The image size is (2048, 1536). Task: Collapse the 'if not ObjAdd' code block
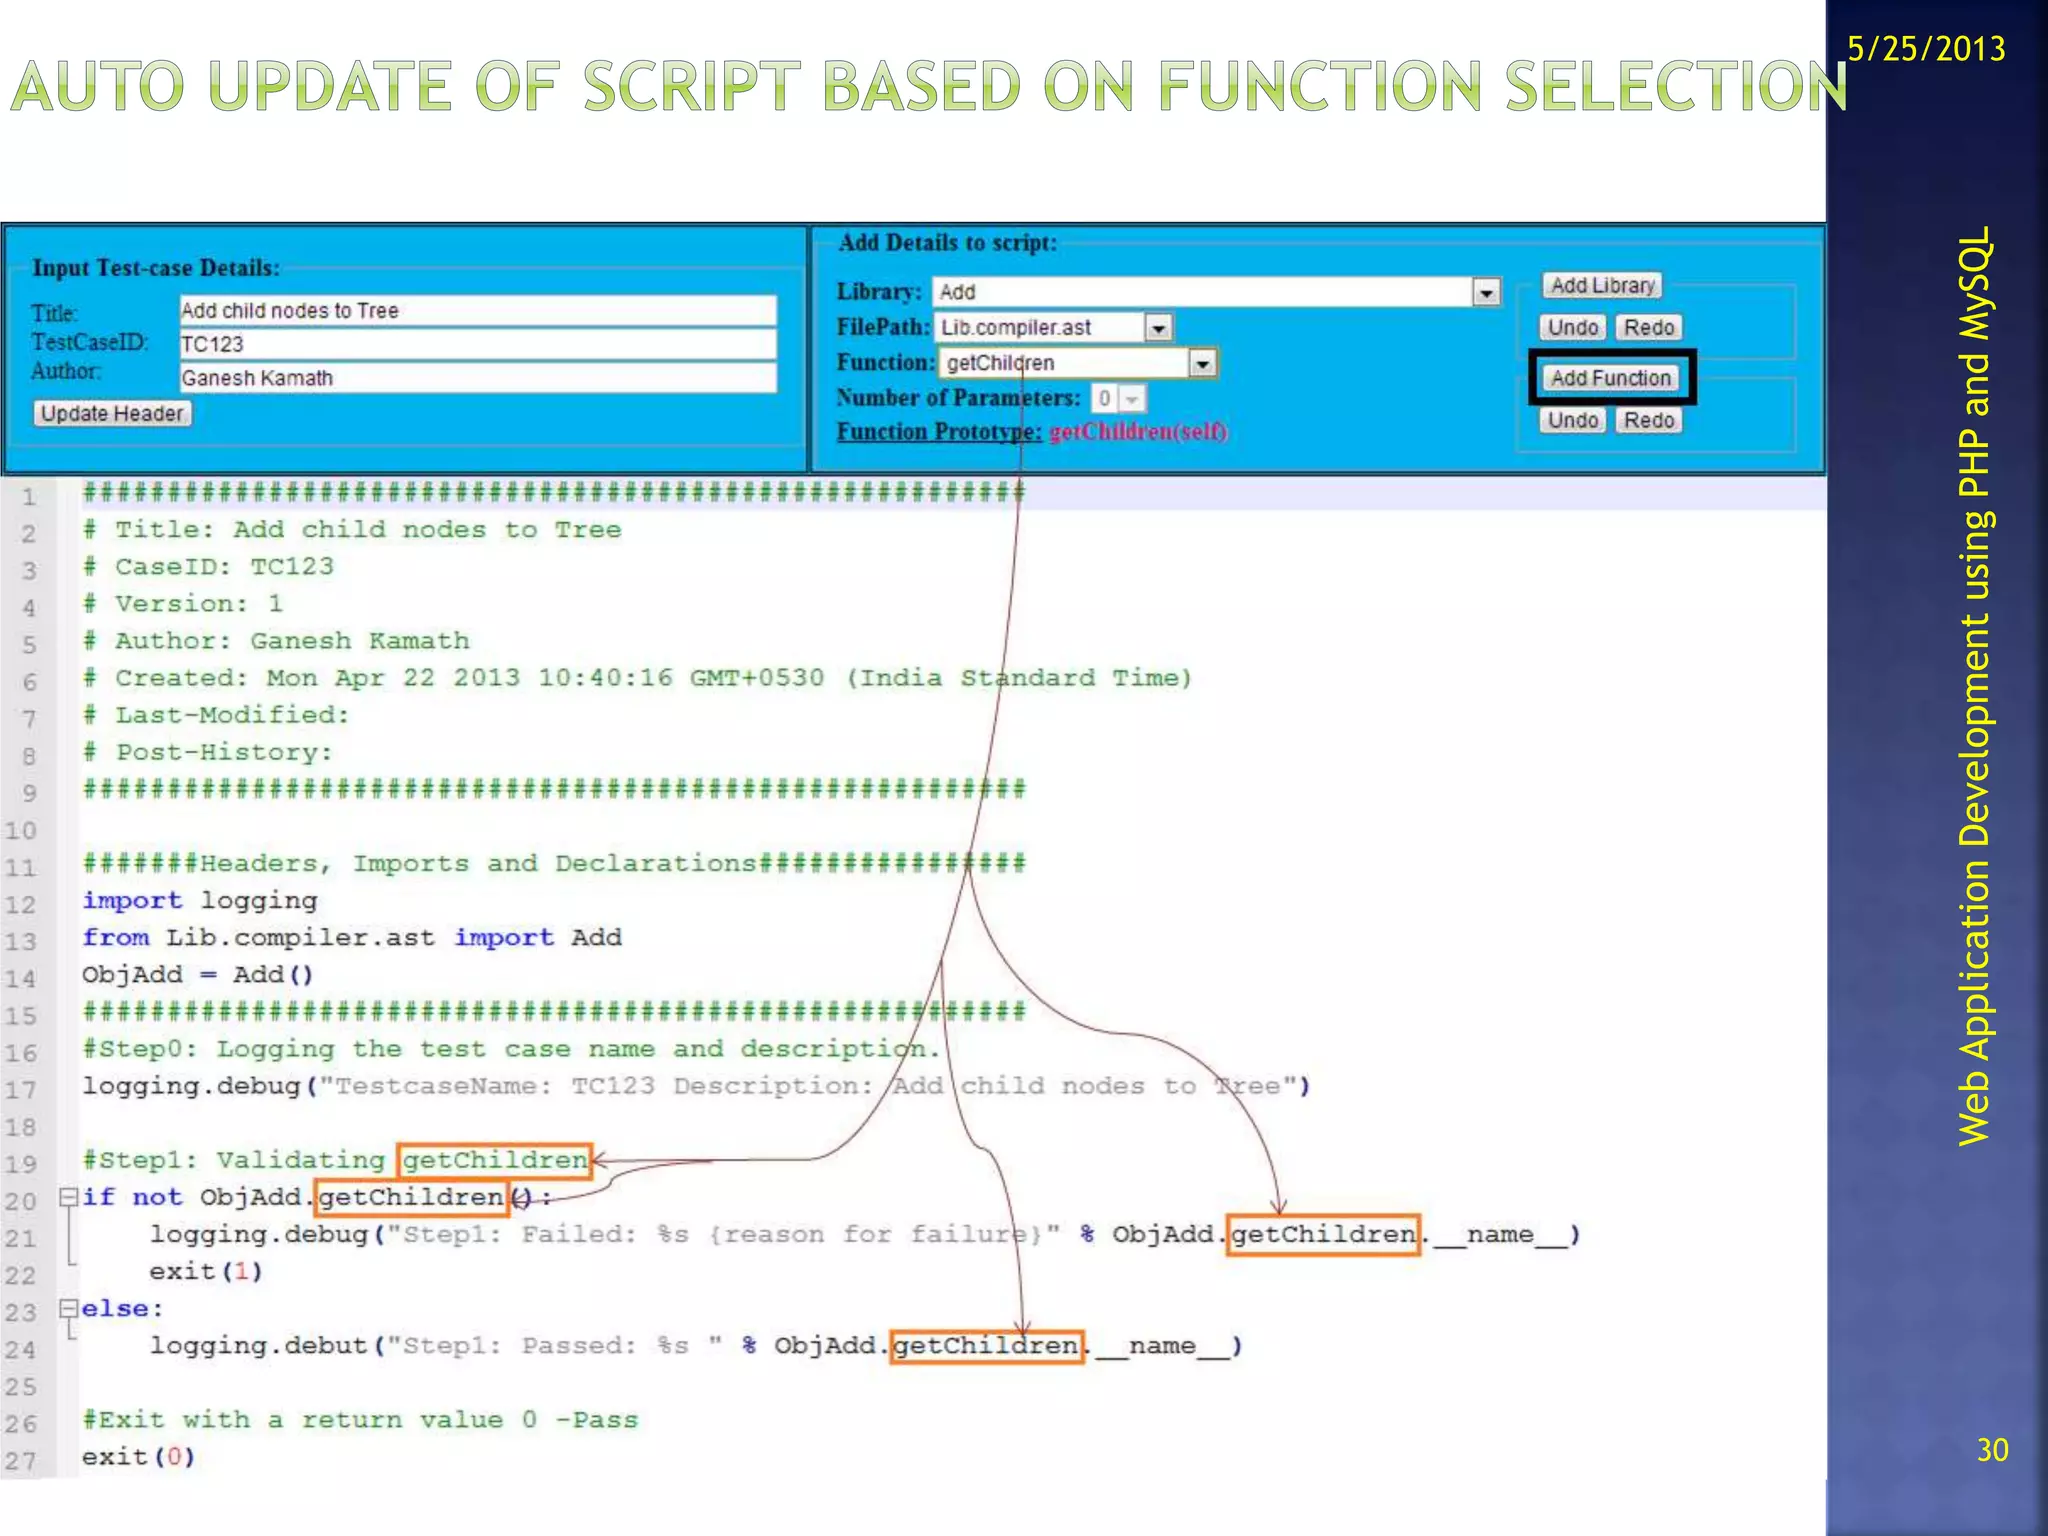[68, 1196]
